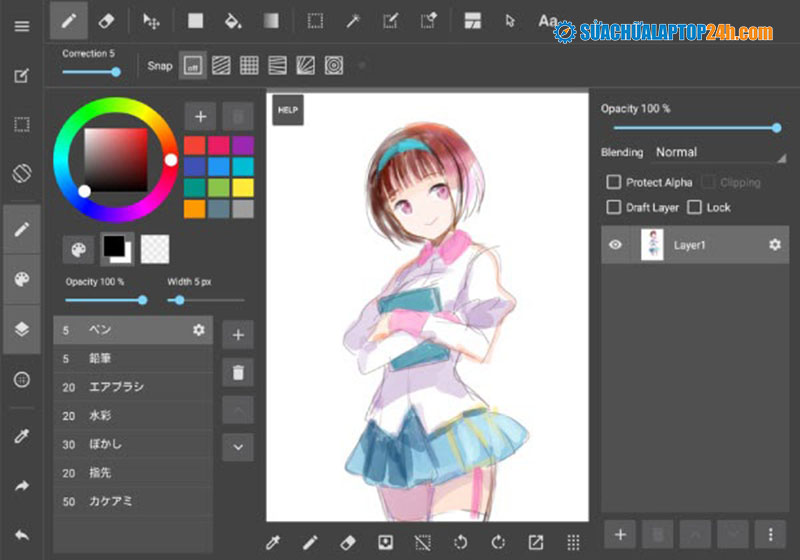Image resolution: width=800 pixels, height=560 pixels.
Task: Click the down chevron beside brush list
Action: pos(238,446)
